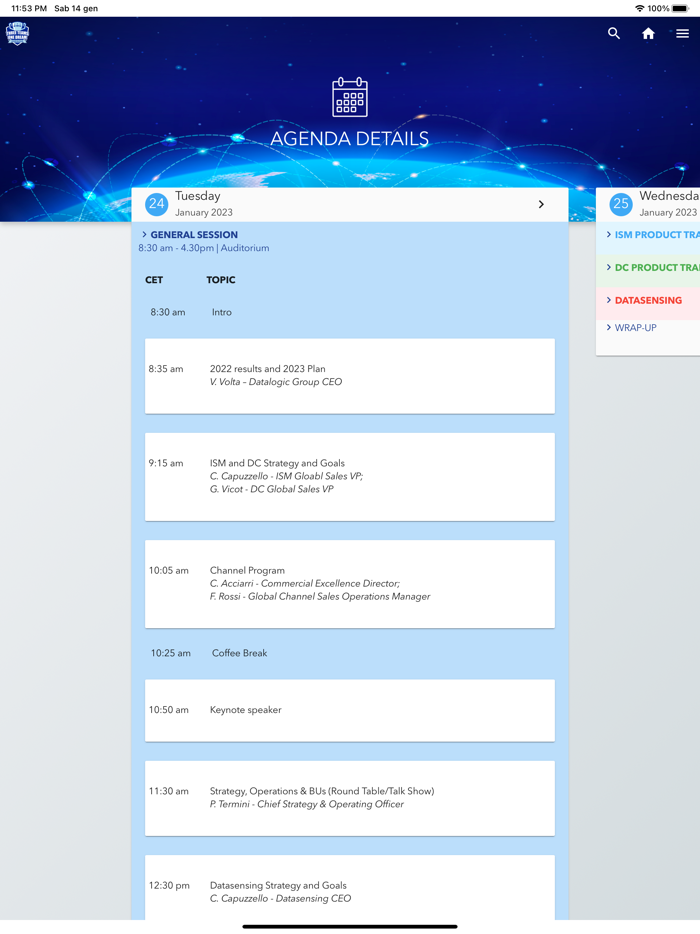Screen dimensions: 700x934
Task: Open 2022 results and 2023 Plan card
Action: [350, 376]
